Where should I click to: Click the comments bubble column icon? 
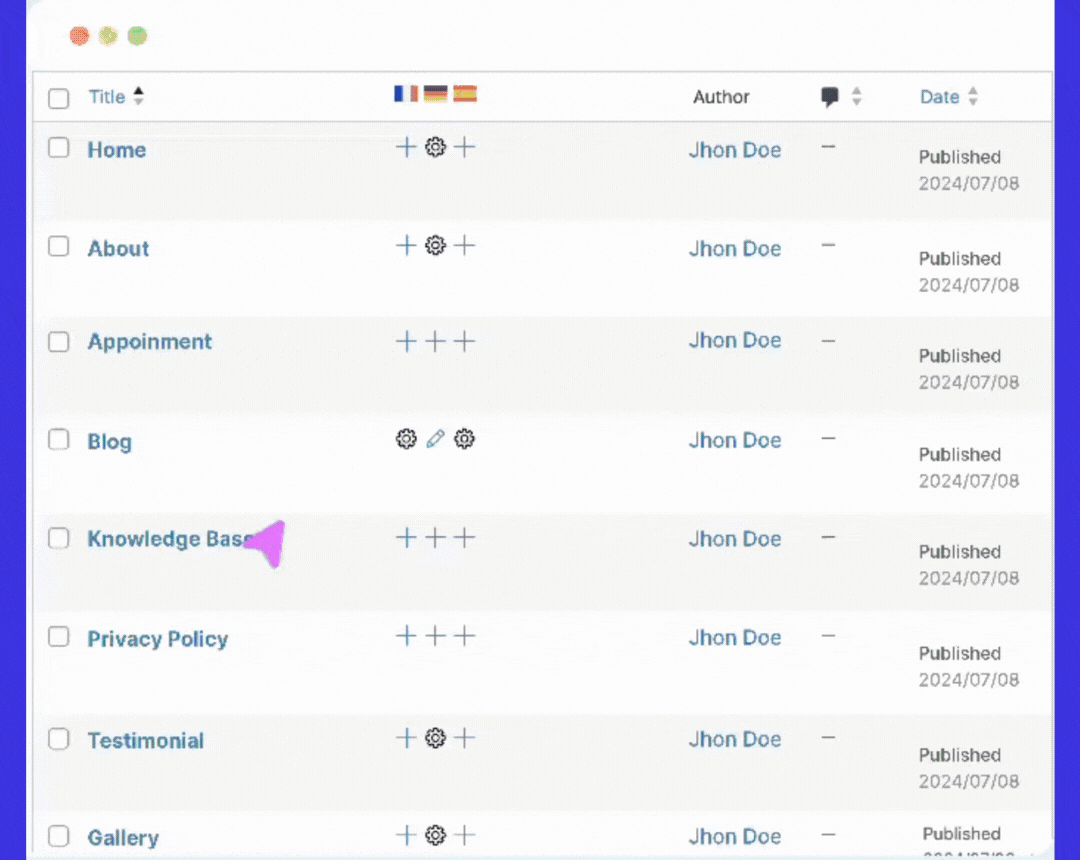[x=829, y=97]
